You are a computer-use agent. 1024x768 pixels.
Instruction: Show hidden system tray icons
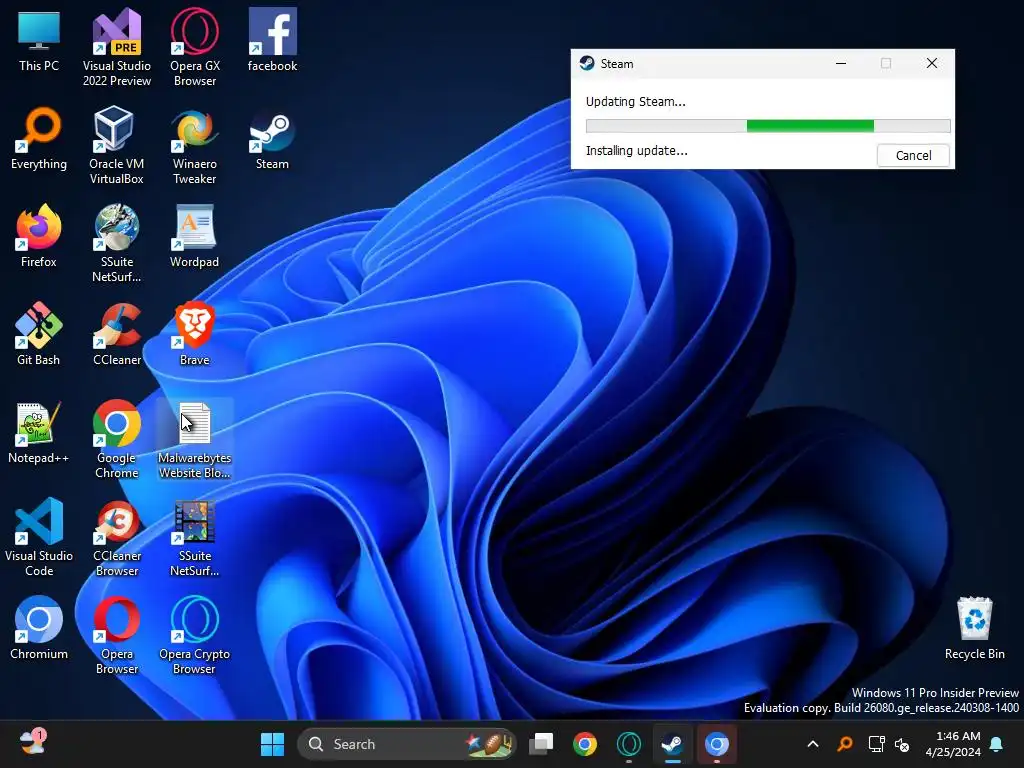pos(813,744)
